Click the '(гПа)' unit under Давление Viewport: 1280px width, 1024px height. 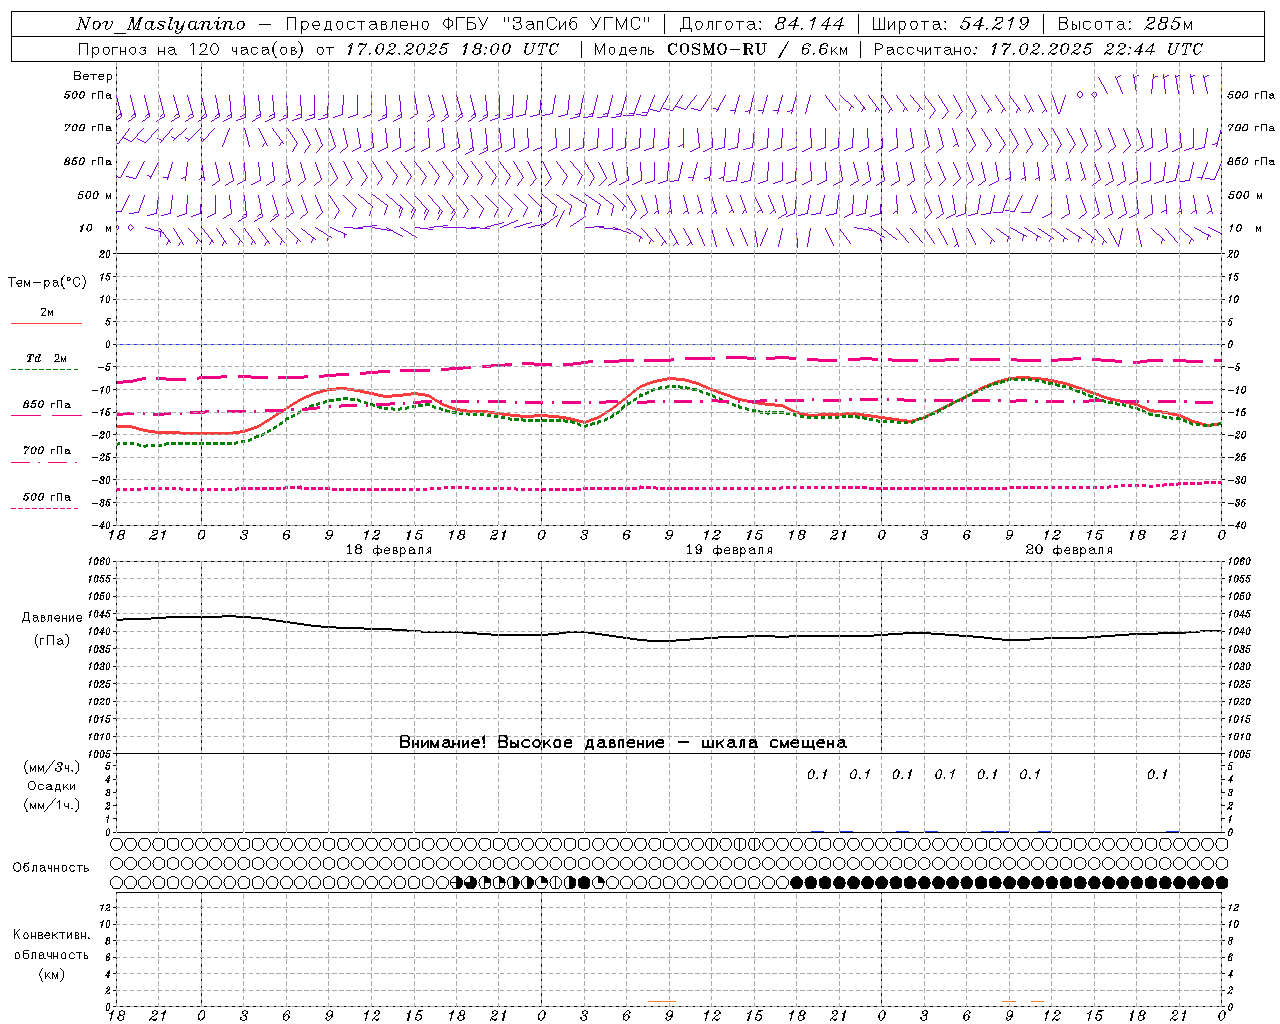(52, 640)
